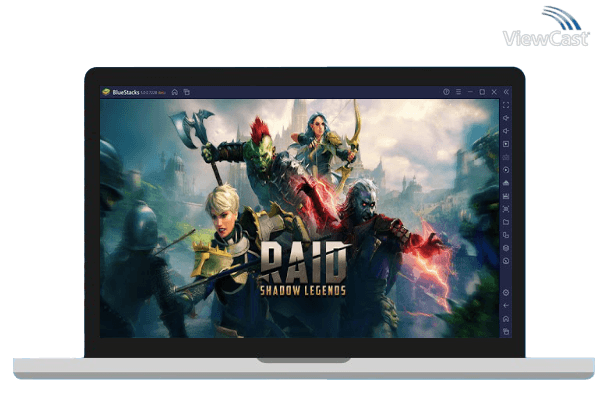The width and height of the screenshot is (602, 414).
Task: Open the BlueStacks home screen from title bar
Action: (x=175, y=92)
